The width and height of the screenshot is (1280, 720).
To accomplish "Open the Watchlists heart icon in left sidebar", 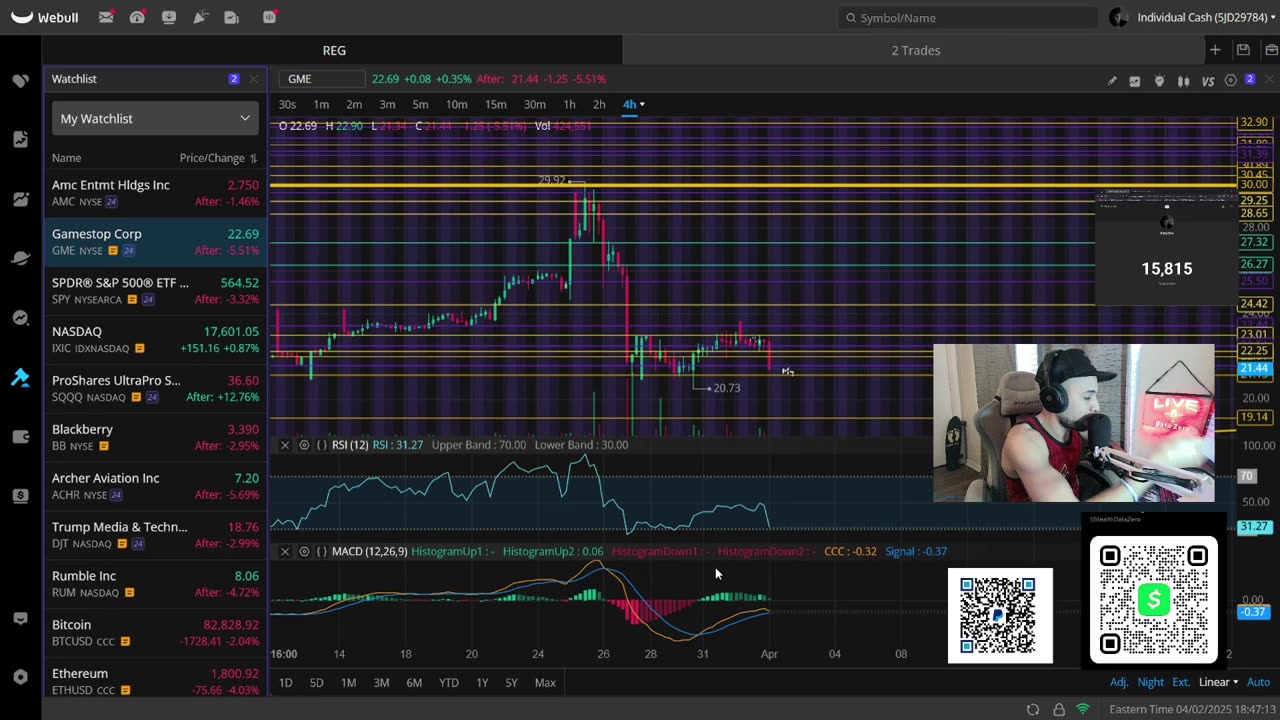I will [x=21, y=80].
